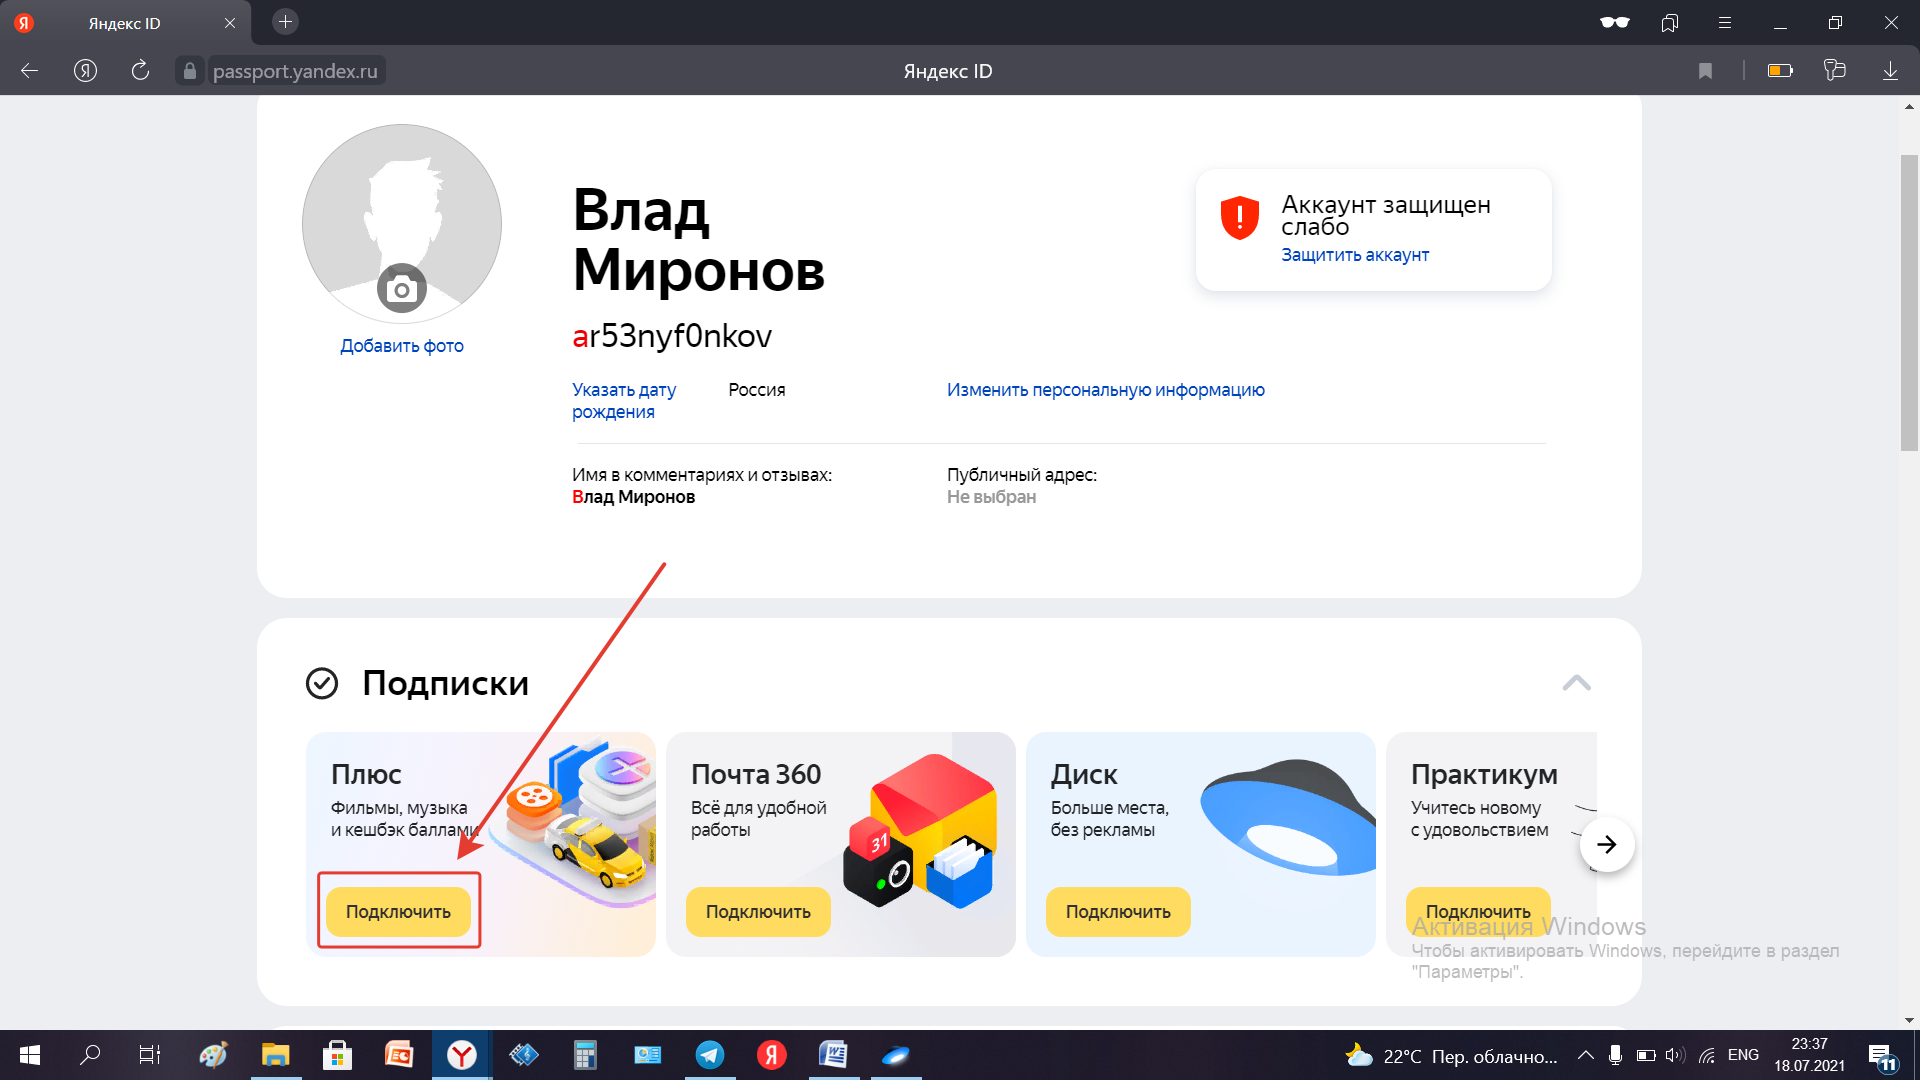The width and height of the screenshot is (1920, 1080).
Task: Click Подключить for Плюс subscription
Action: [398, 912]
